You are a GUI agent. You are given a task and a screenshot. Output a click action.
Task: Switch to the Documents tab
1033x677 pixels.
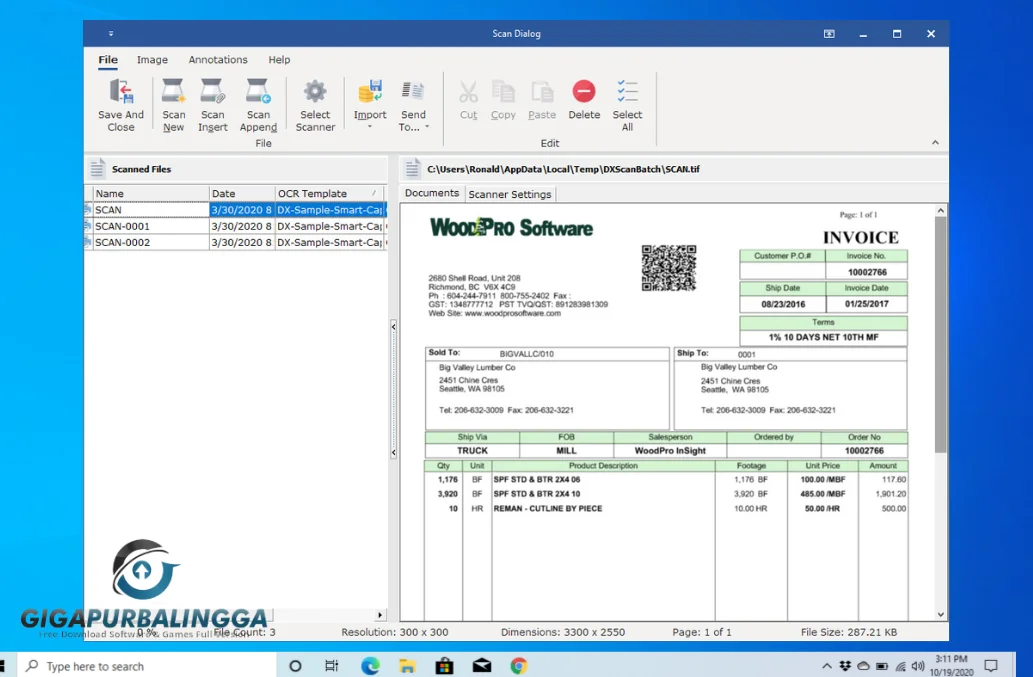432,193
